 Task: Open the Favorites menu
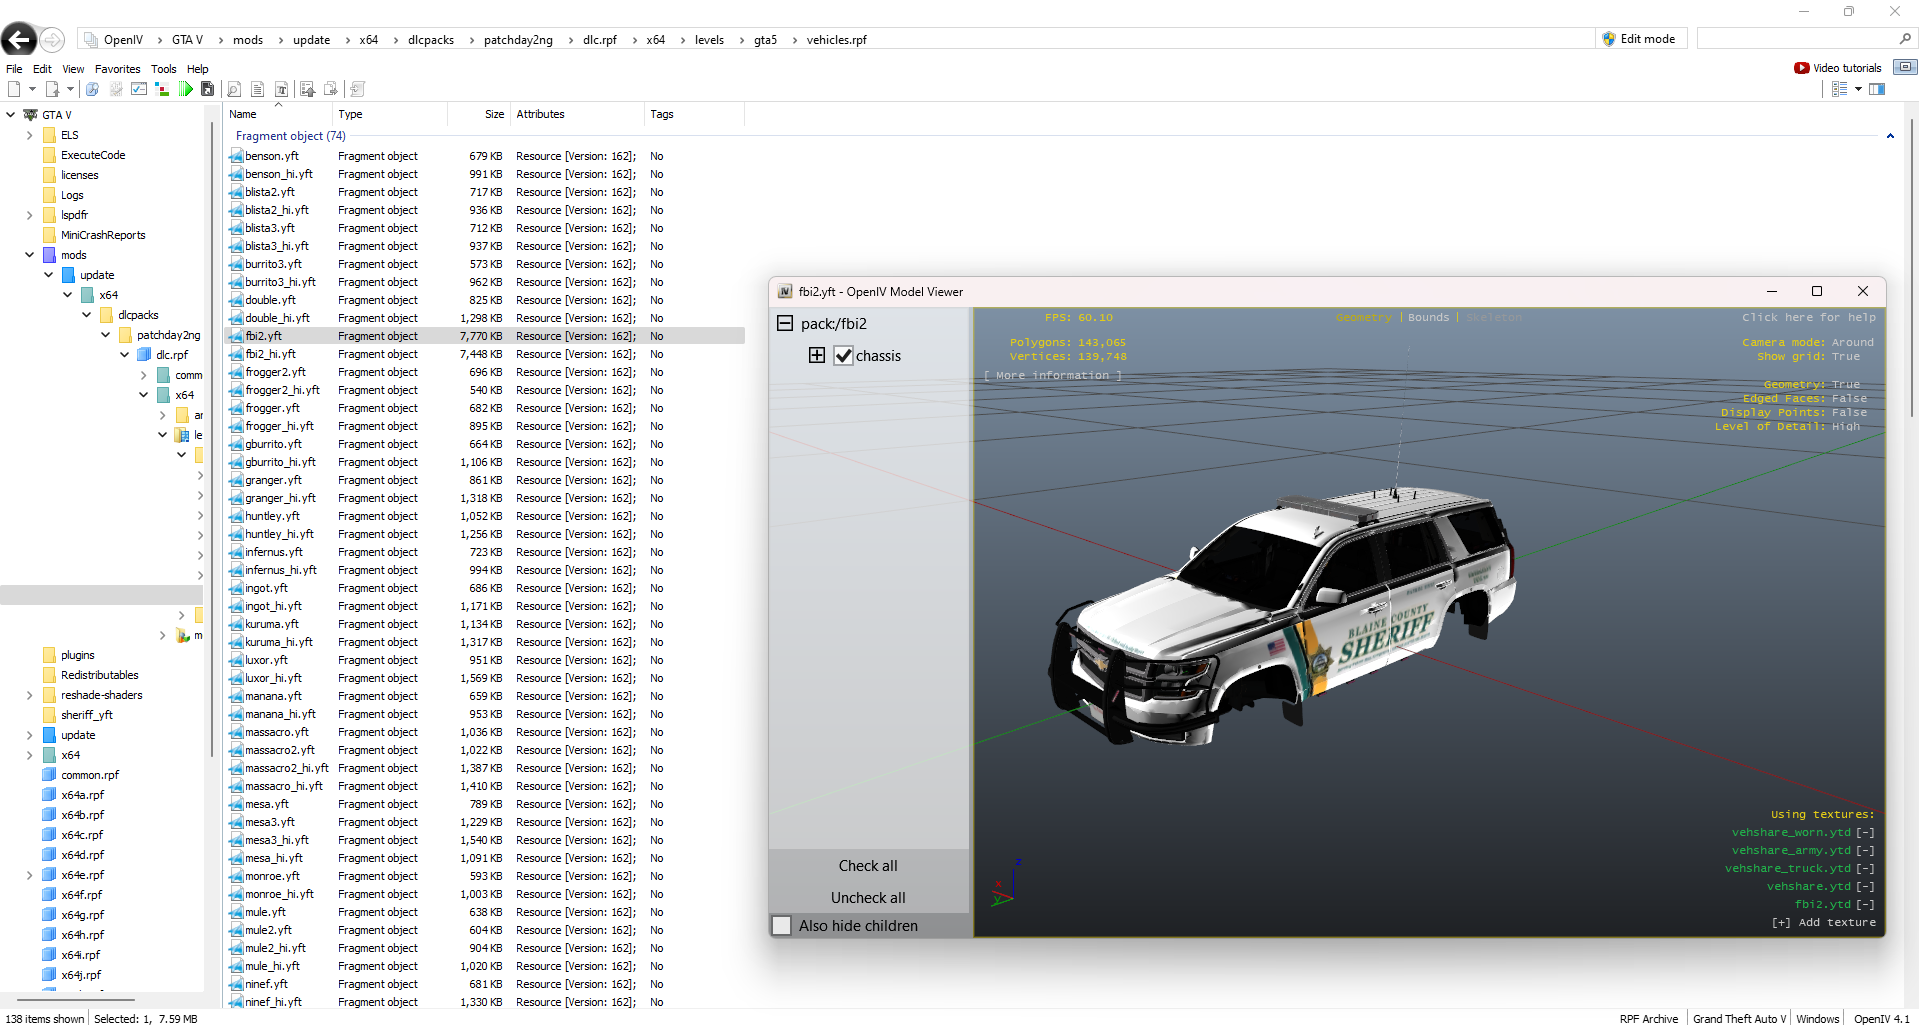(117, 69)
